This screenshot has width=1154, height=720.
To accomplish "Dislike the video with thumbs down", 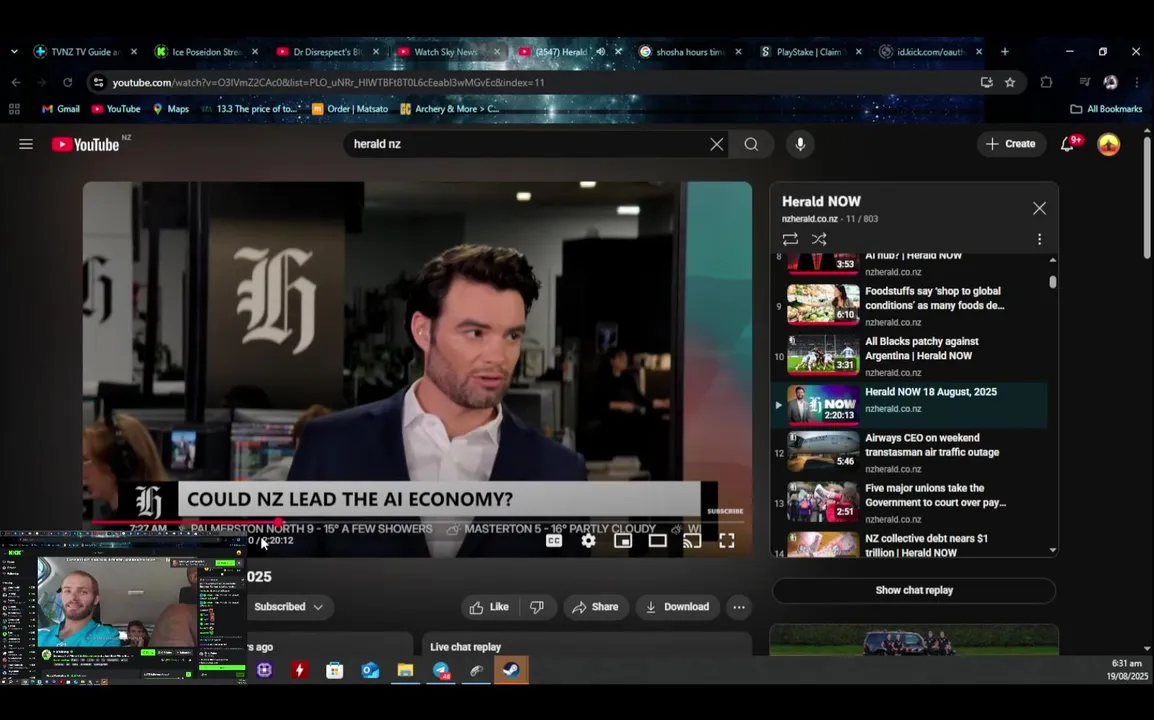I will point(537,607).
